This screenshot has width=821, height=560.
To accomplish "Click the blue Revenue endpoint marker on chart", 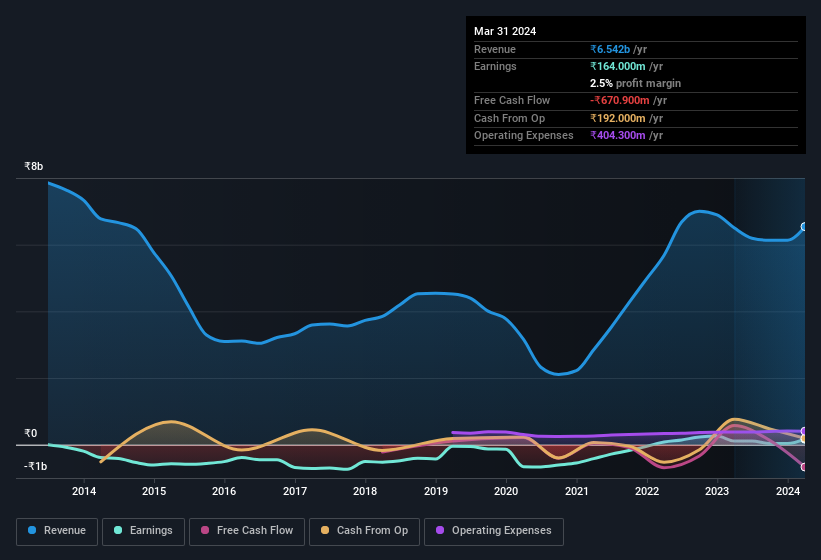I will click(804, 227).
